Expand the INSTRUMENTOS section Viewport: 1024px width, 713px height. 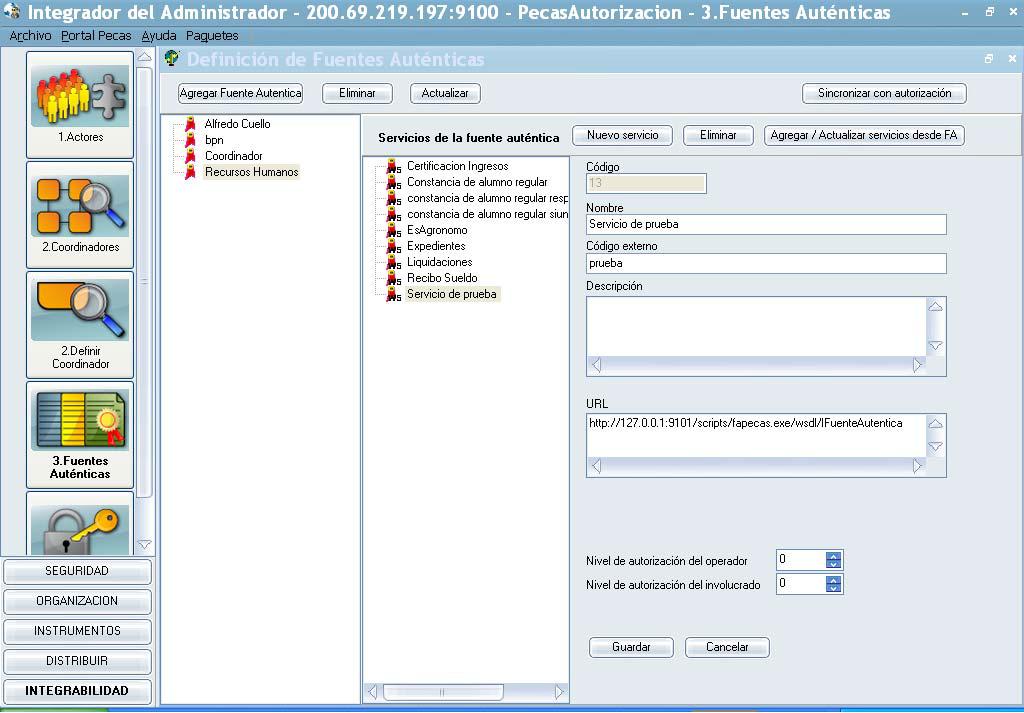(x=77, y=631)
